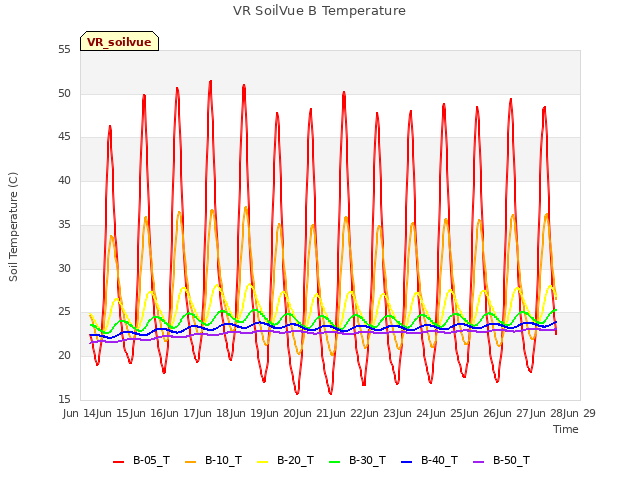Click the blue B-40_T legend swatch

(x=407, y=462)
